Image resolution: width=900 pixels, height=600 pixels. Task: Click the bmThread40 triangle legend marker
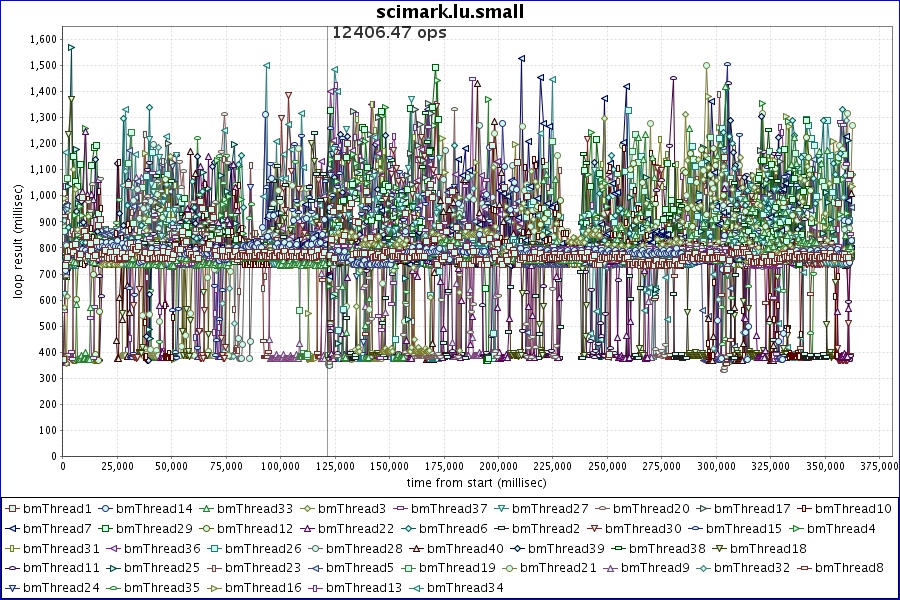tap(418, 548)
